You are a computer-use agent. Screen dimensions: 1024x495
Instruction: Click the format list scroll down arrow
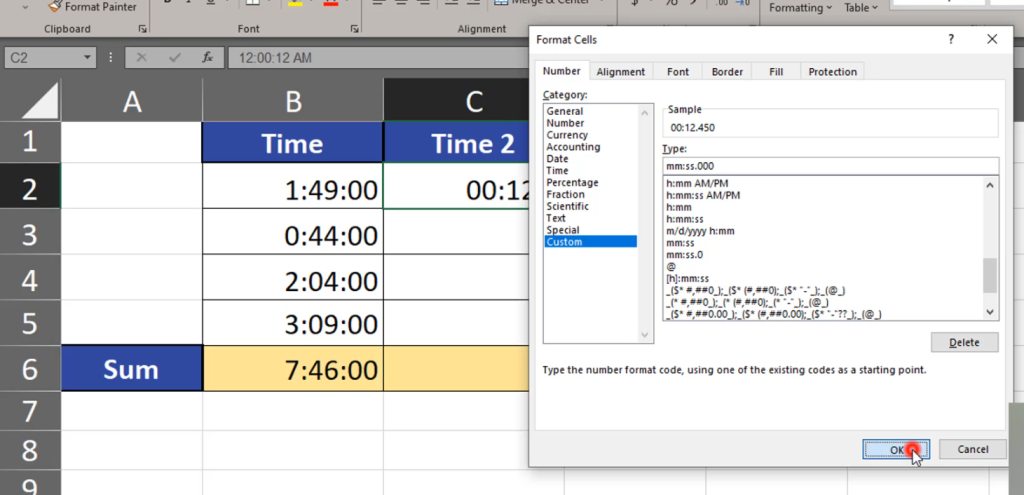coord(990,312)
